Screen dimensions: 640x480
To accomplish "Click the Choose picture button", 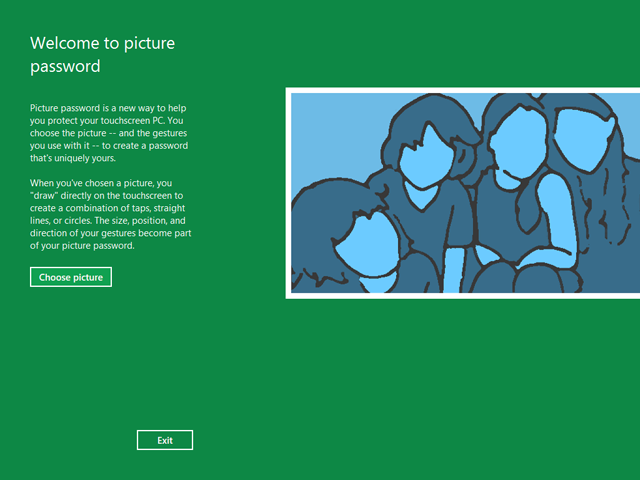I will [70, 277].
